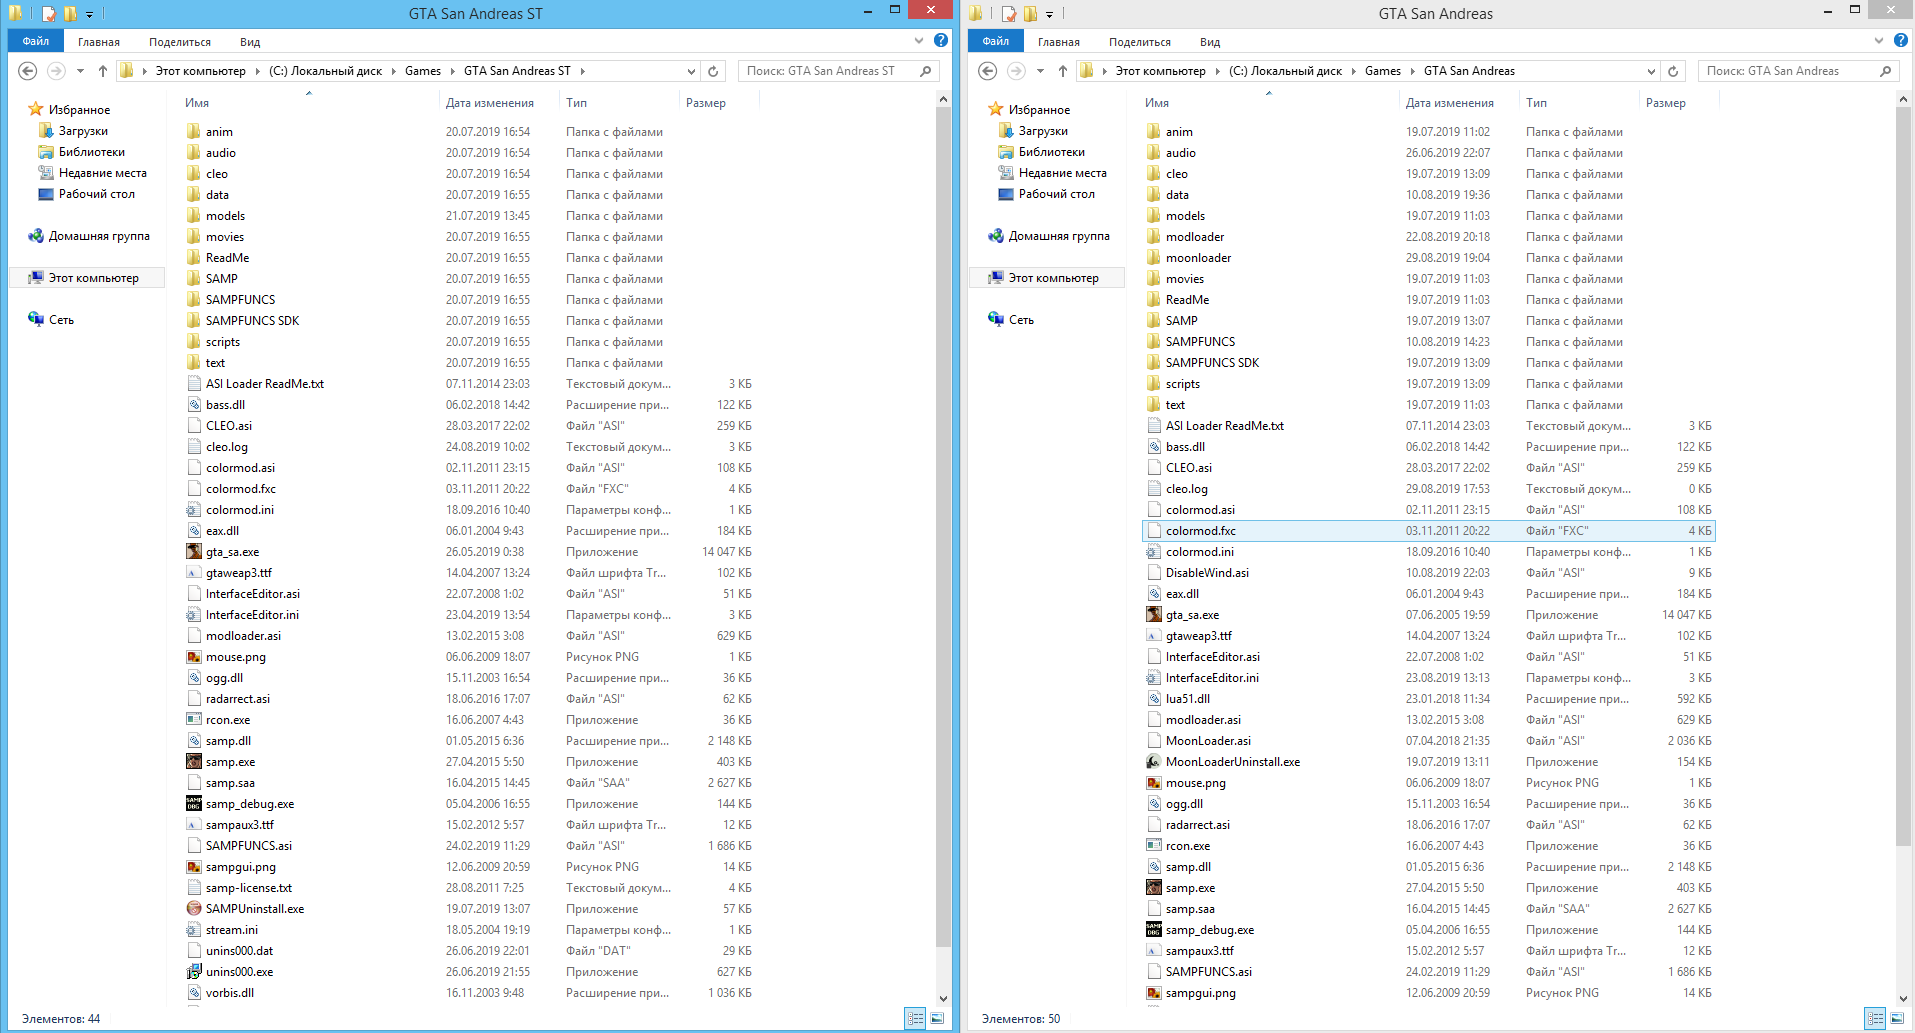1915x1033 pixels.
Task: Click vertical scrollbar in left window
Action: (943, 528)
